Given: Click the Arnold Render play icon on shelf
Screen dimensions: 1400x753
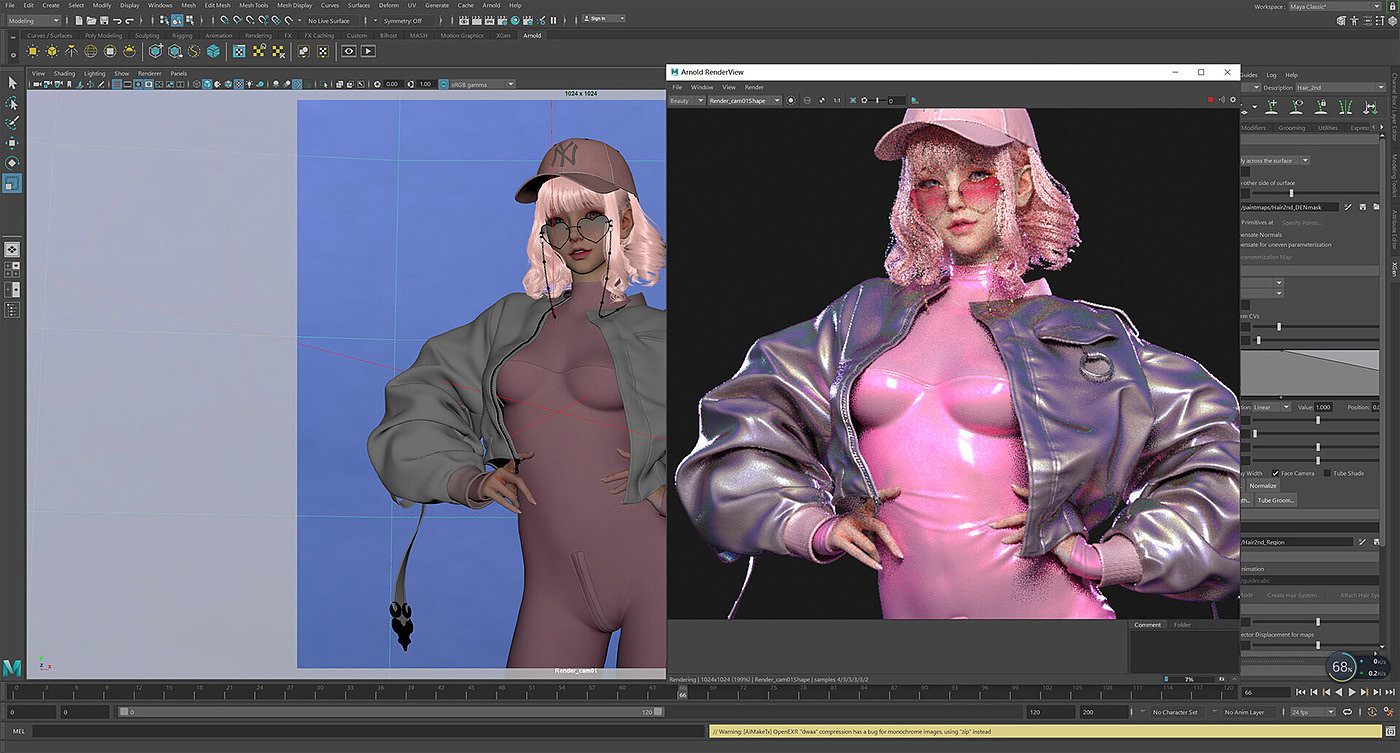Looking at the screenshot, I should click(368, 51).
